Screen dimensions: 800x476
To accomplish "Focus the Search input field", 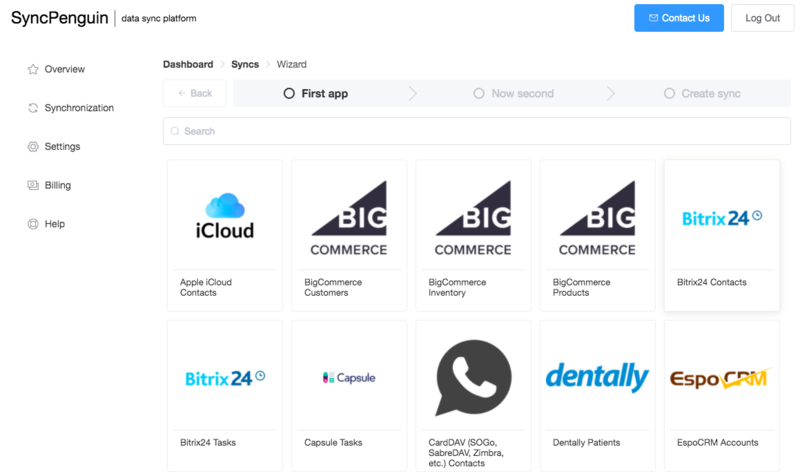I will (x=477, y=131).
